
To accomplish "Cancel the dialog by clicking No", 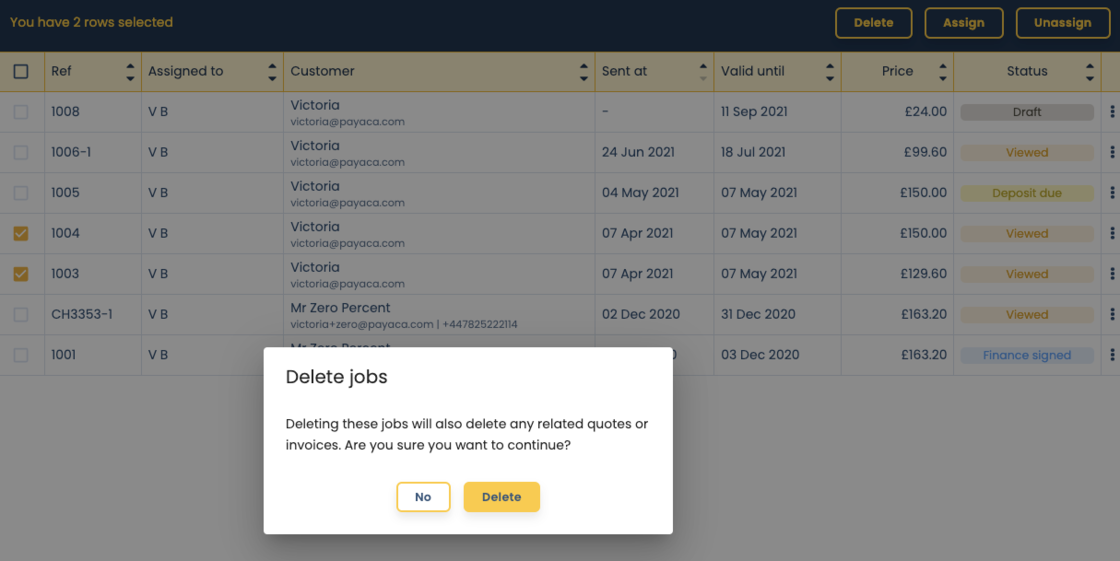I will 423,497.
